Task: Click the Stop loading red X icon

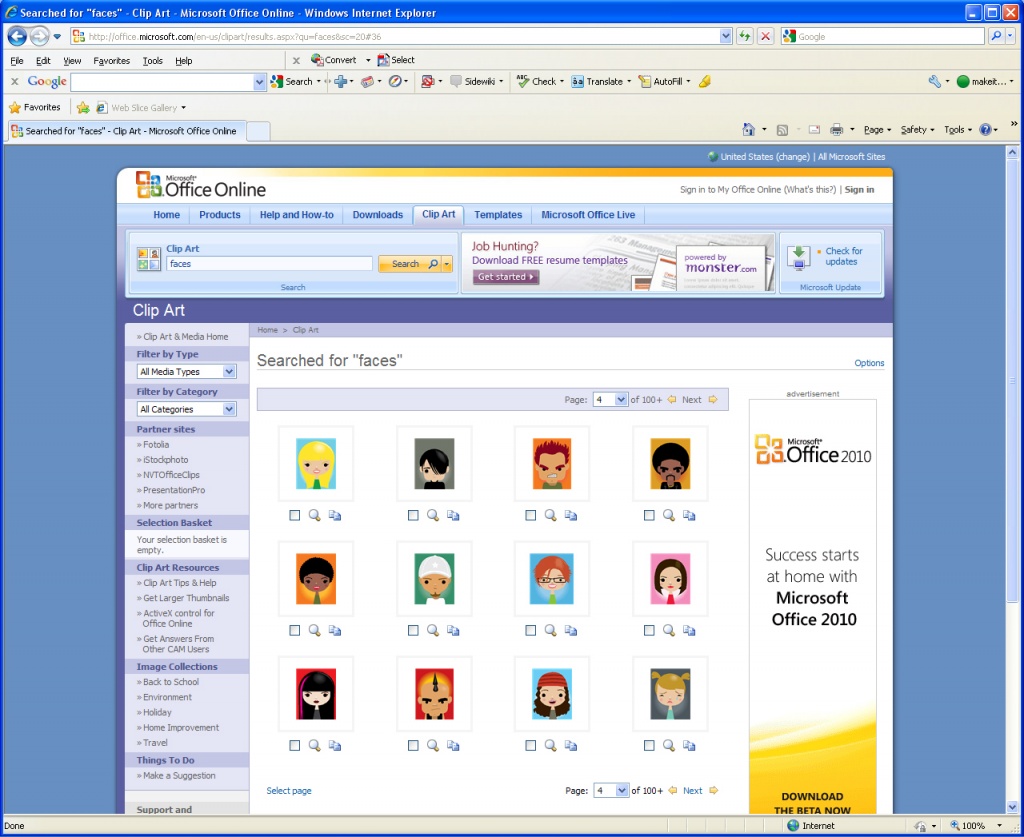Action: click(765, 37)
